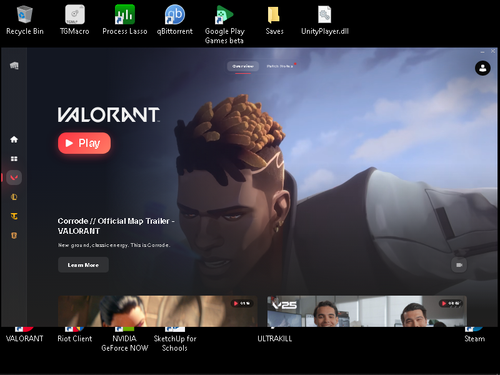The width and height of the screenshot is (500, 375).
Task: Select the Legends of Runeterra shield icon
Action: click(x=14, y=236)
